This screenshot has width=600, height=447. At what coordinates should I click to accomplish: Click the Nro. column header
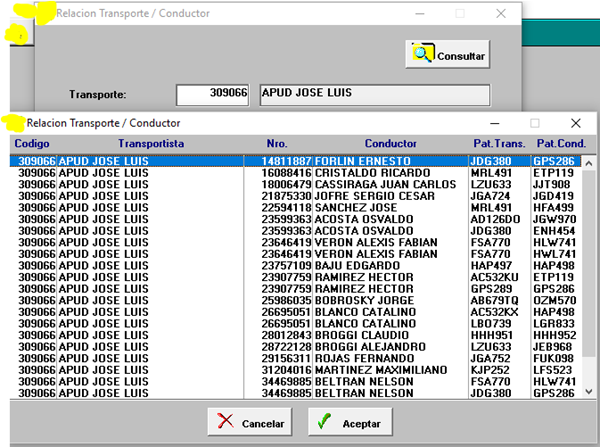pyautogui.click(x=277, y=144)
